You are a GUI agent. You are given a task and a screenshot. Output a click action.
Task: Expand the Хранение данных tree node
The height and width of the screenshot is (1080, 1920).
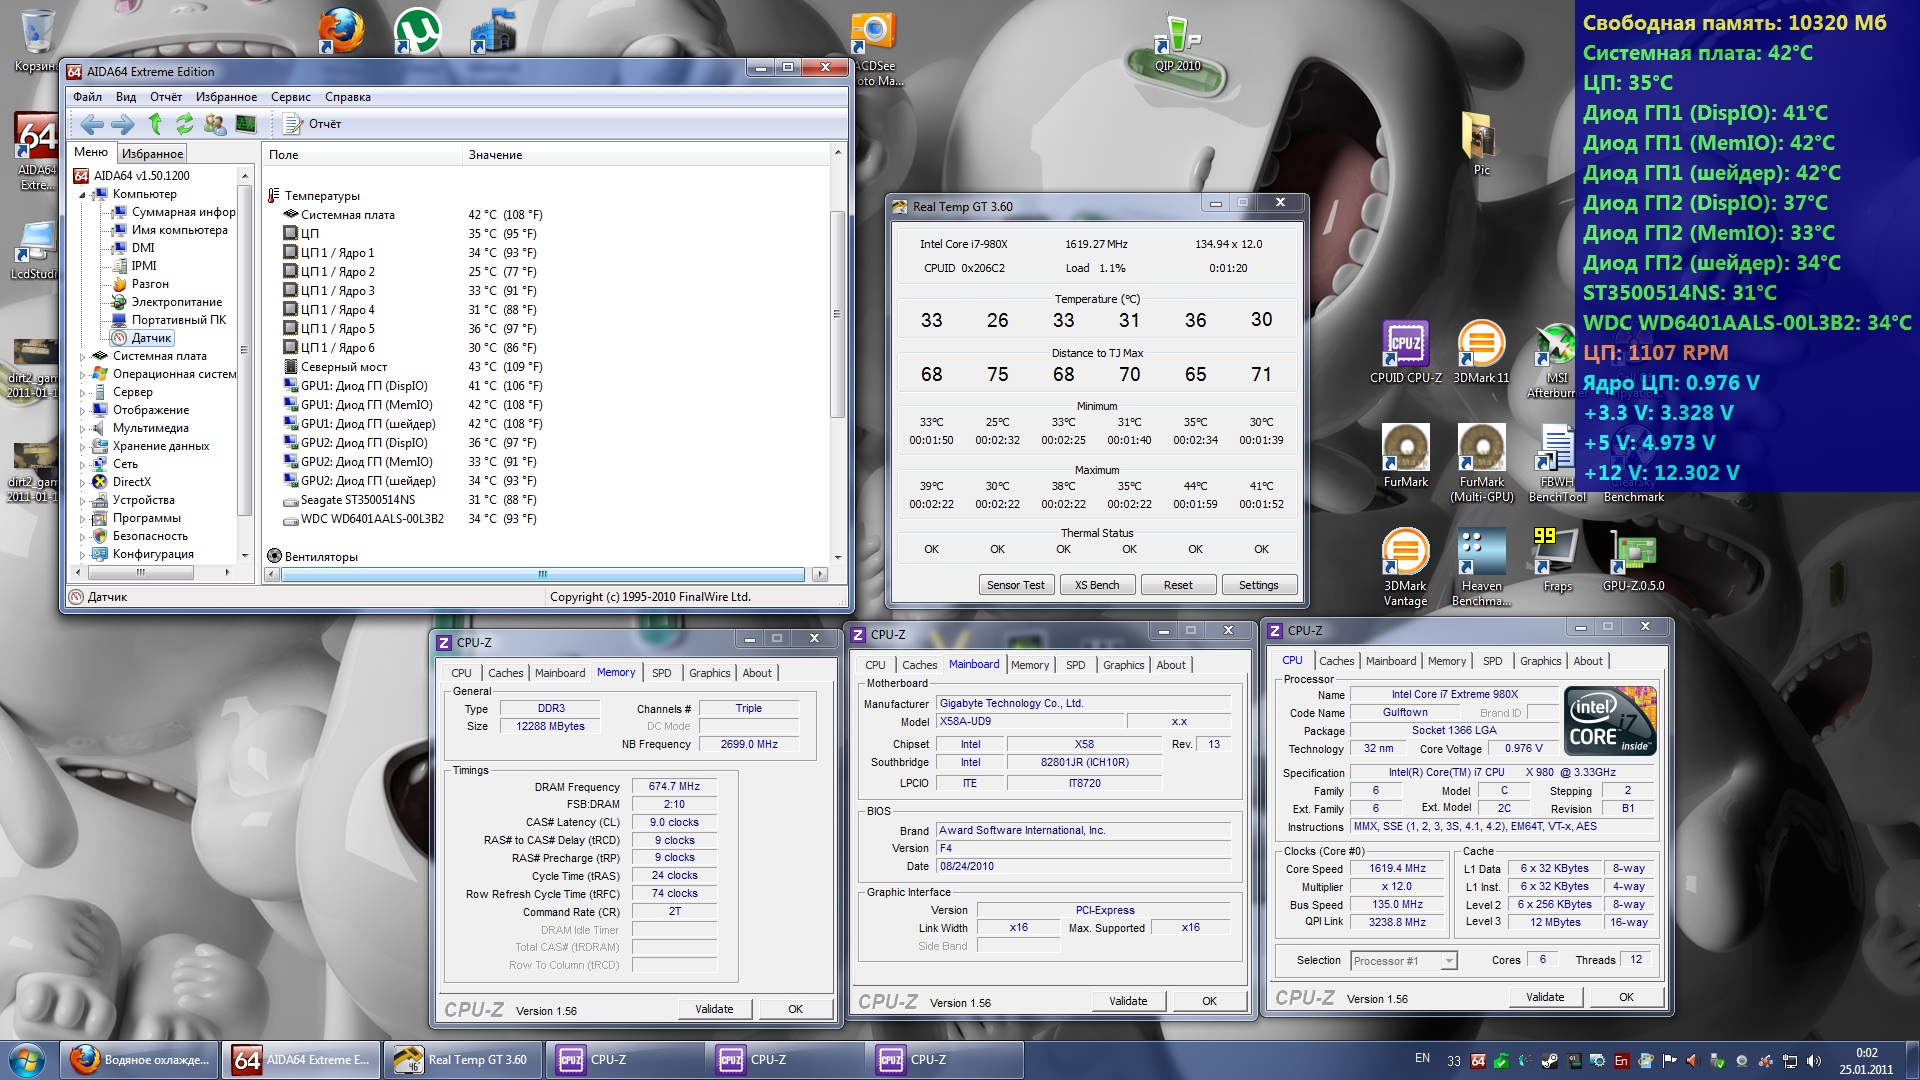(83, 446)
